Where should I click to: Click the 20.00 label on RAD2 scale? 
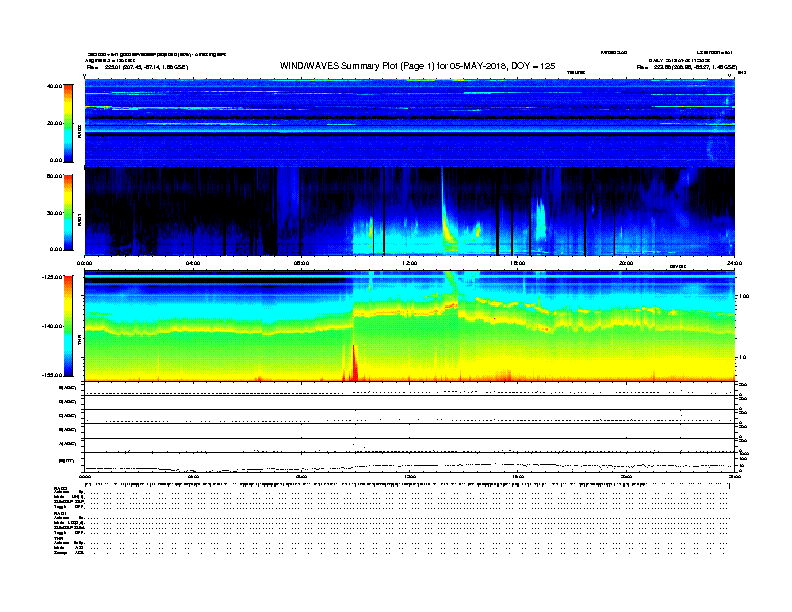[x=54, y=123]
